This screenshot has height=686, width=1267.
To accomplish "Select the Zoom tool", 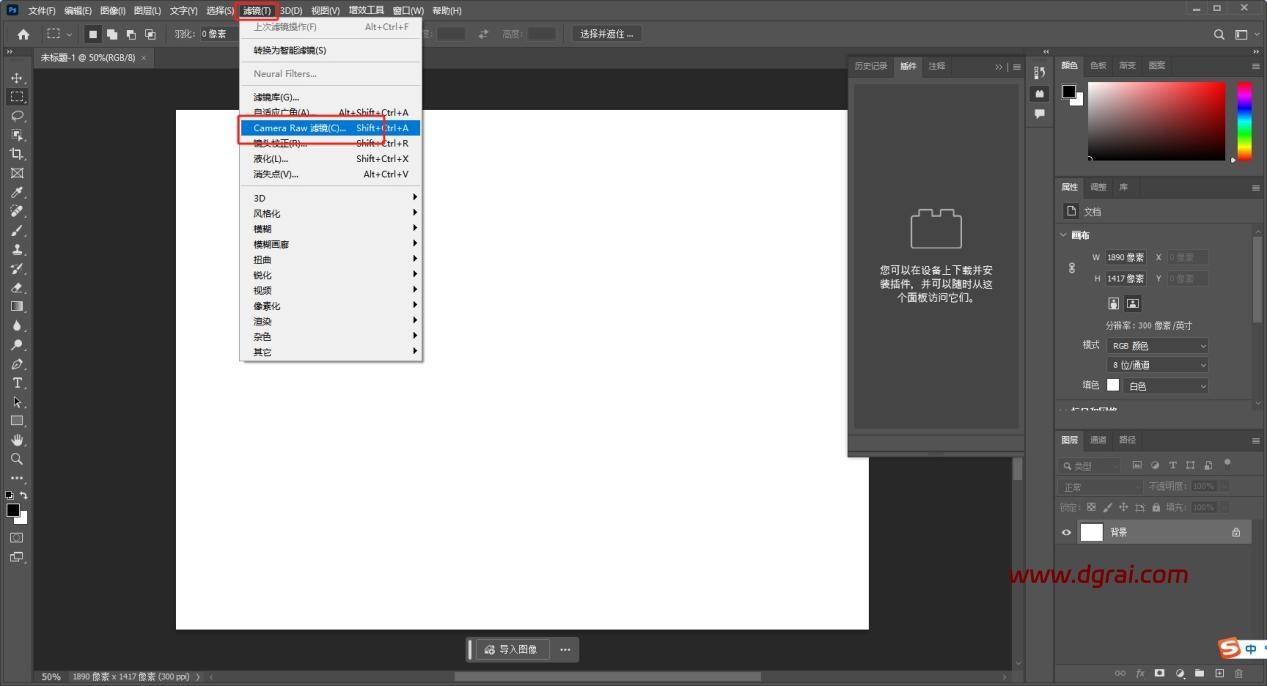I will 17,459.
